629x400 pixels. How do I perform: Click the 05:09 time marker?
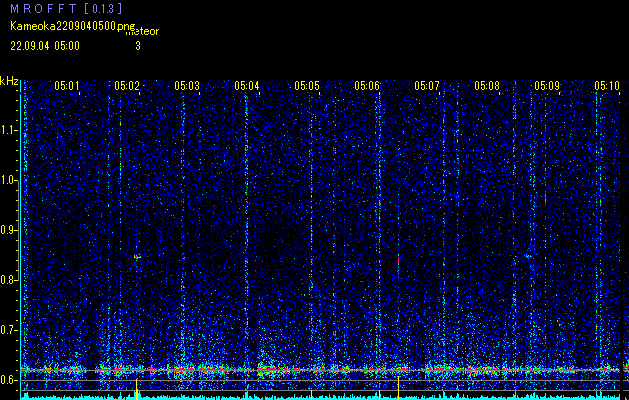(547, 85)
